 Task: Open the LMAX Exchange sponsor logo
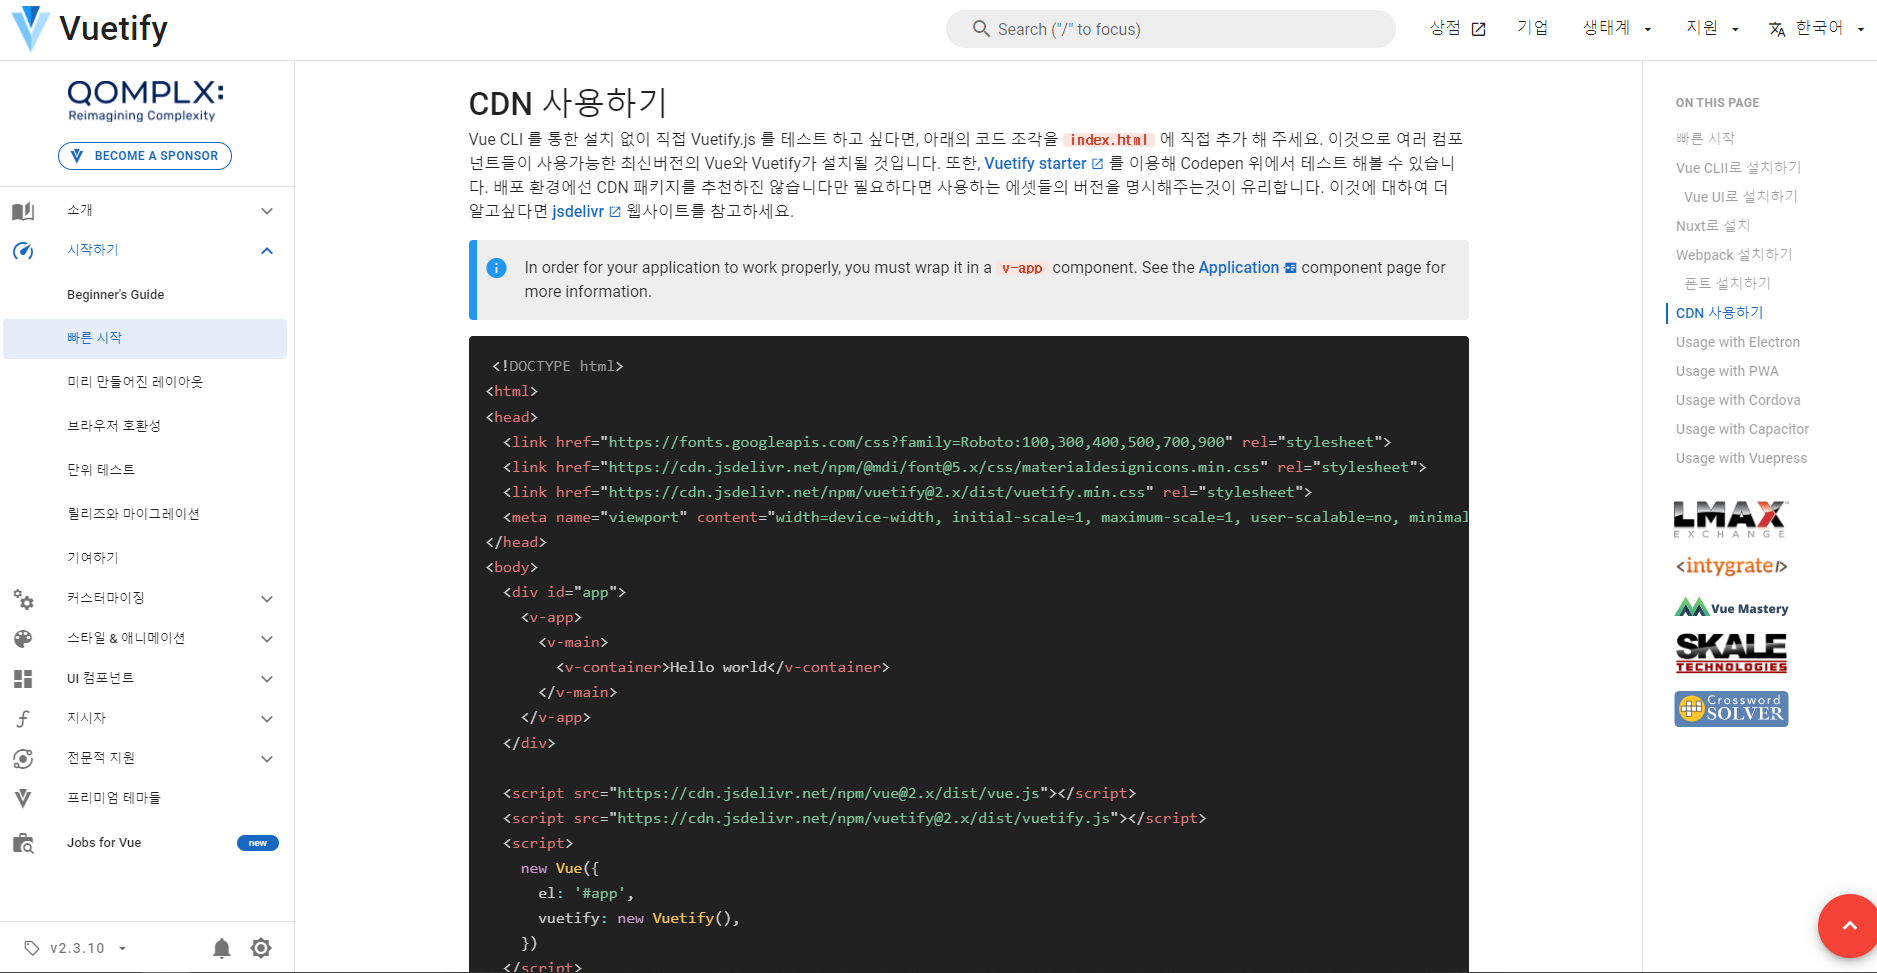(x=1731, y=519)
